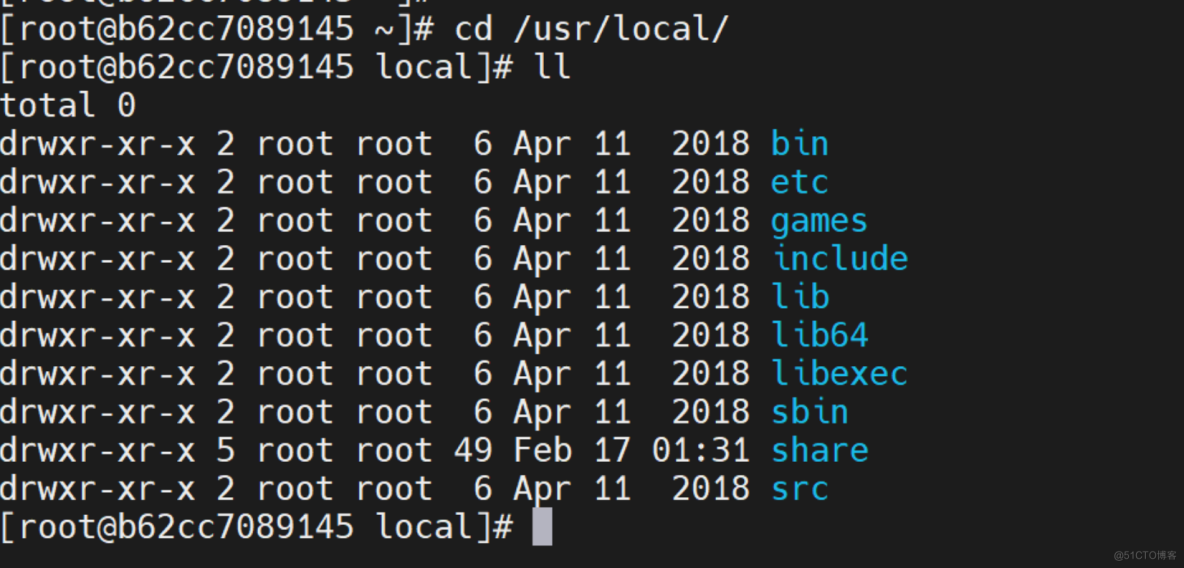Click the 'cd /usr/local/' command text
Viewport: 1184px width, 568px height.
point(591,29)
